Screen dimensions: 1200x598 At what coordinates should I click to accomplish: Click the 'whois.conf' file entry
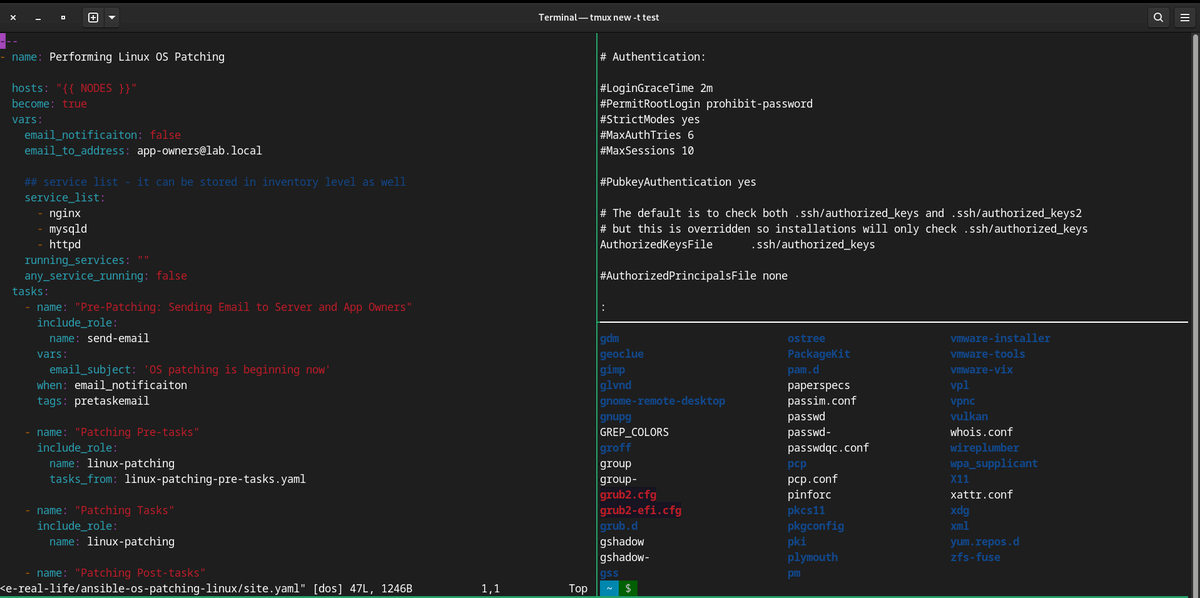[981, 432]
